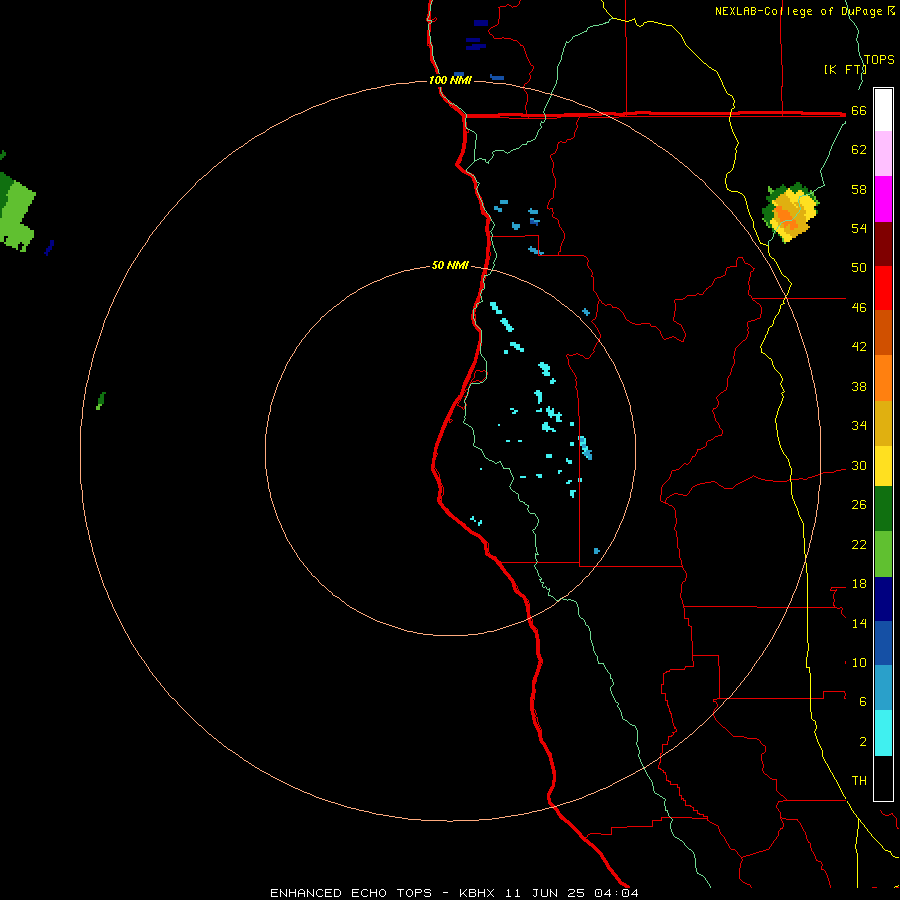The image size is (900, 900).
Task: Click the "66" scale value
Action: click(859, 110)
